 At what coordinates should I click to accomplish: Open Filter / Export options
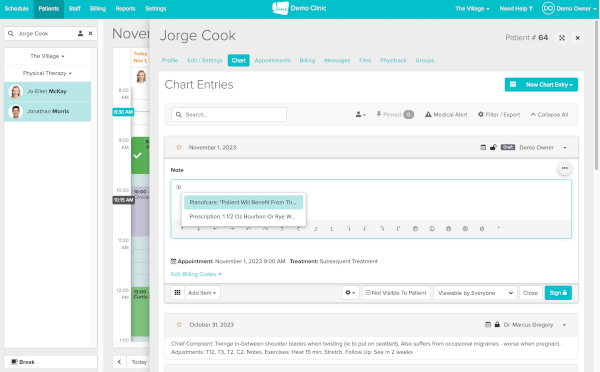(x=499, y=114)
